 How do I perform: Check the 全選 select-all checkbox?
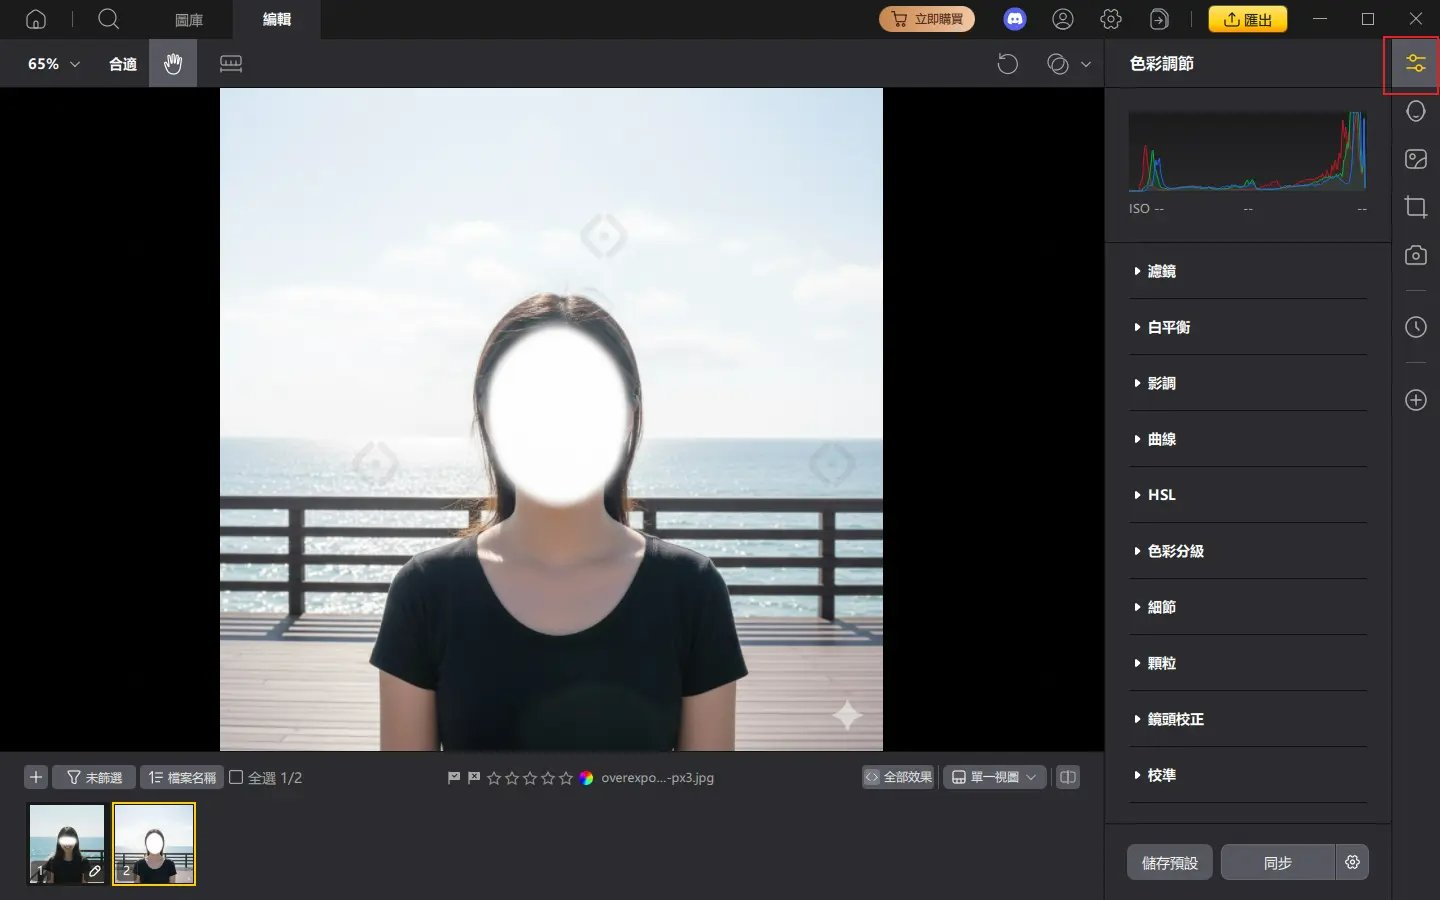click(236, 777)
